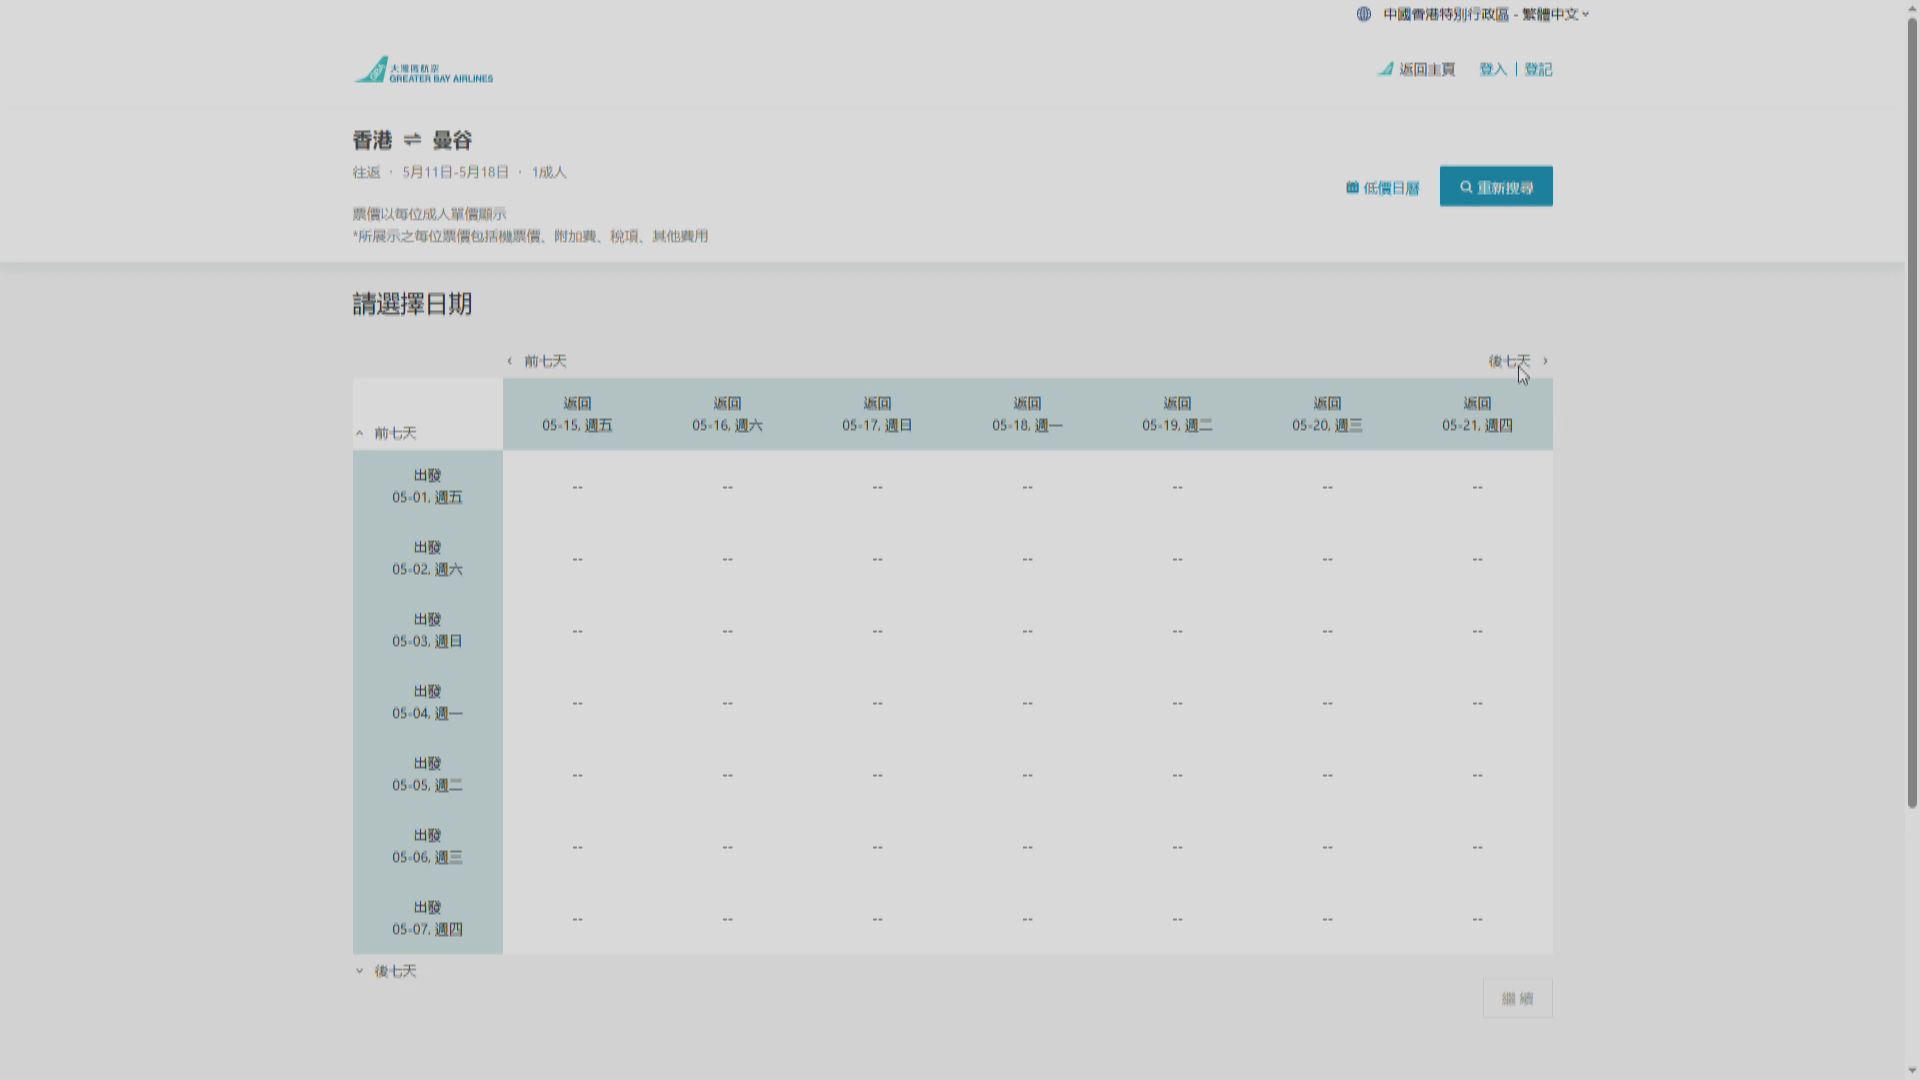Click the calendar icon for 低價日曆

click(x=1352, y=188)
